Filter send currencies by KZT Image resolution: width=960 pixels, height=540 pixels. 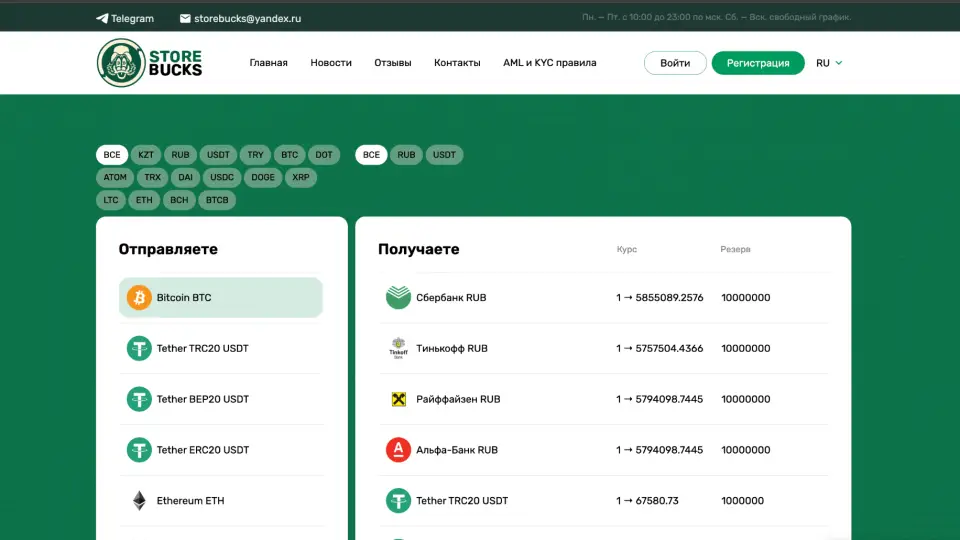[x=146, y=155]
